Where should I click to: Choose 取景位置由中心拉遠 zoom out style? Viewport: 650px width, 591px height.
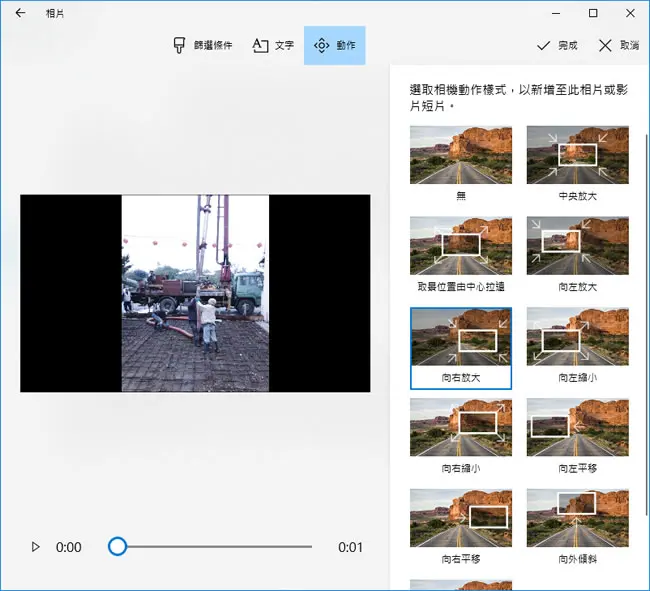point(461,255)
